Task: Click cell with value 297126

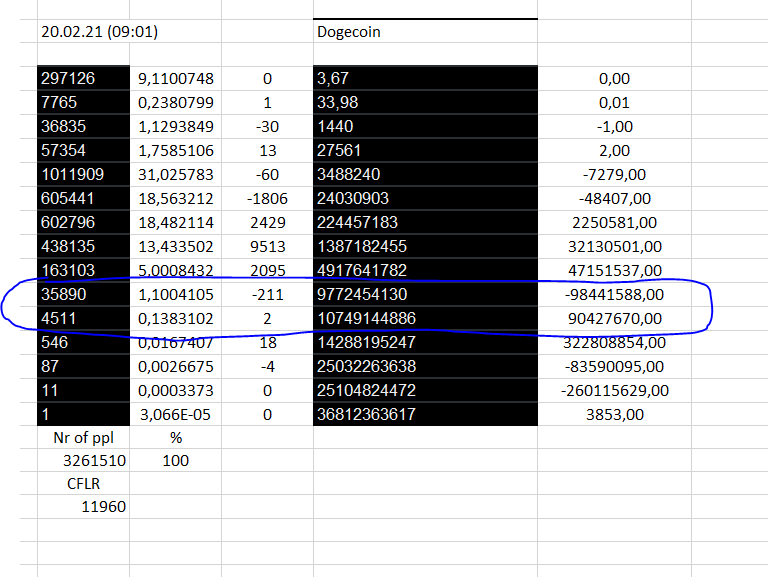Action: (83, 78)
